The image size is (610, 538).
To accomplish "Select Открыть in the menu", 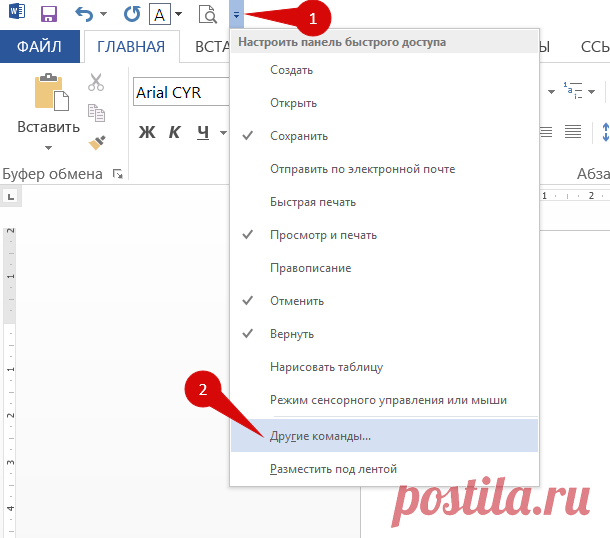I will (384, 103).
